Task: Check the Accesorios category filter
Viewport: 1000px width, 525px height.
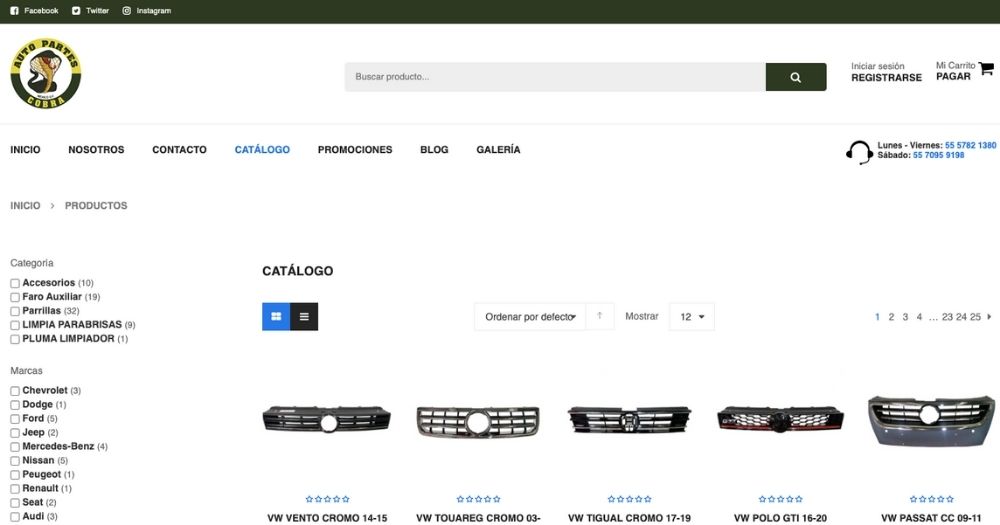Action: (15, 283)
